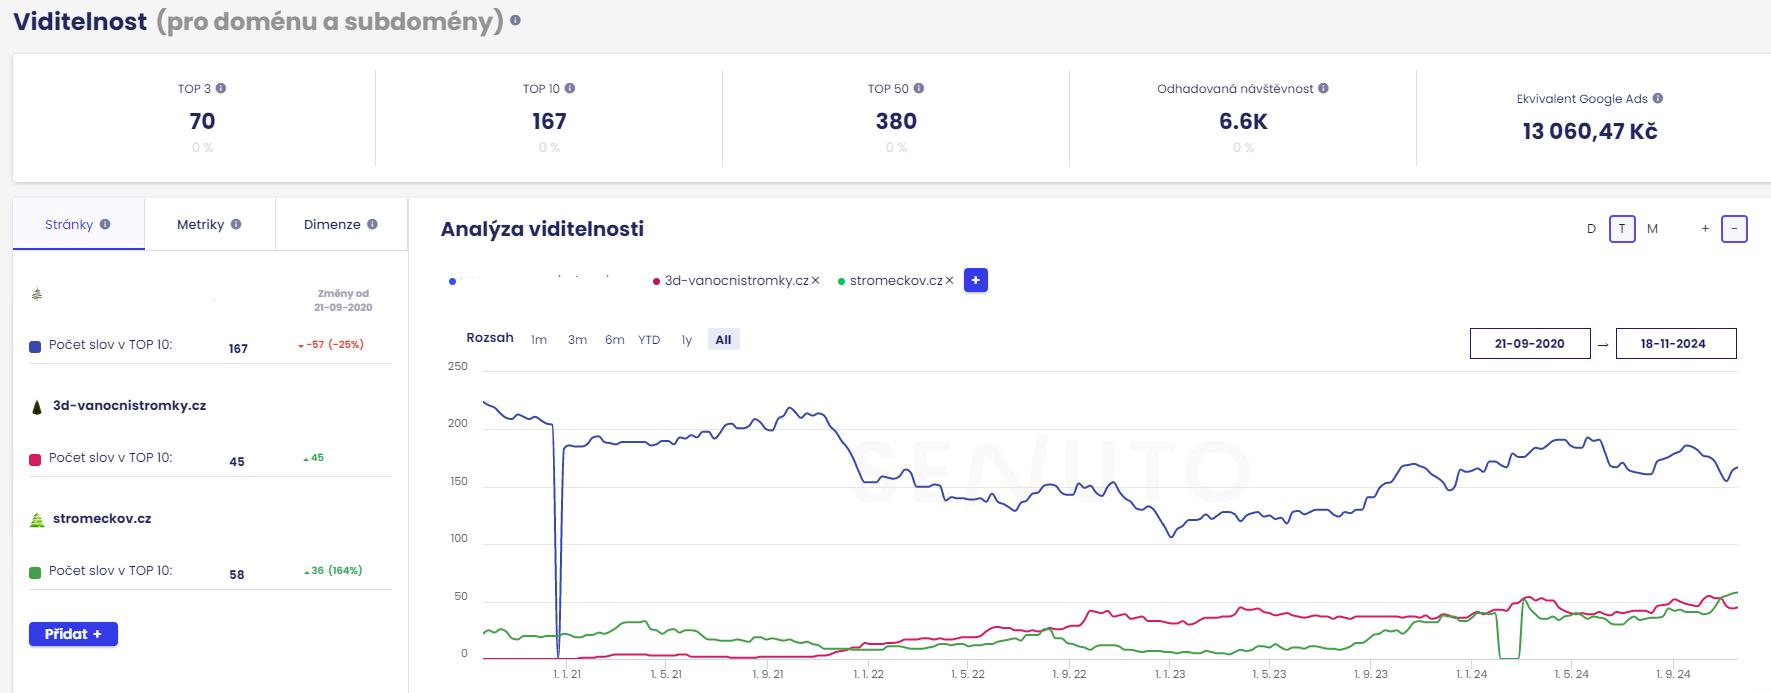Remove 3d-vanocnistromky.cz from chart legend
The image size is (1771, 693).
tap(816, 281)
